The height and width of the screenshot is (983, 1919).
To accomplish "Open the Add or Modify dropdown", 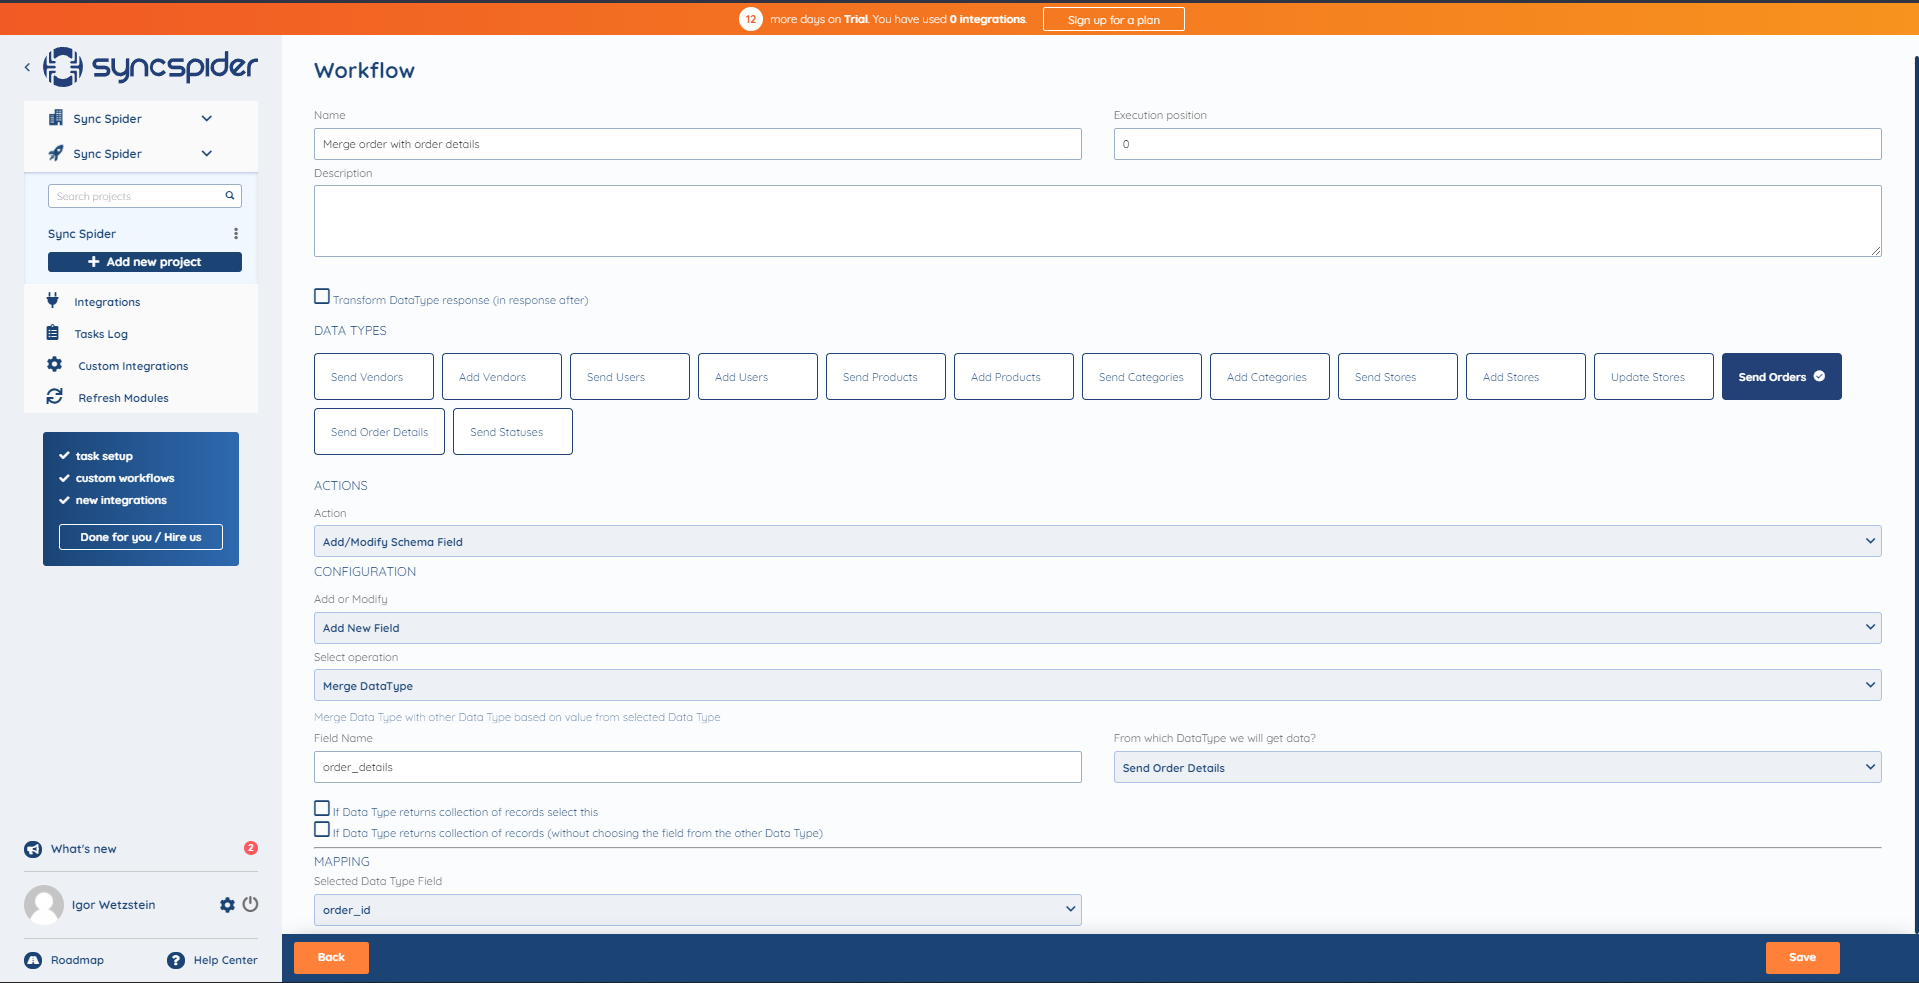I will (1098, 628).
